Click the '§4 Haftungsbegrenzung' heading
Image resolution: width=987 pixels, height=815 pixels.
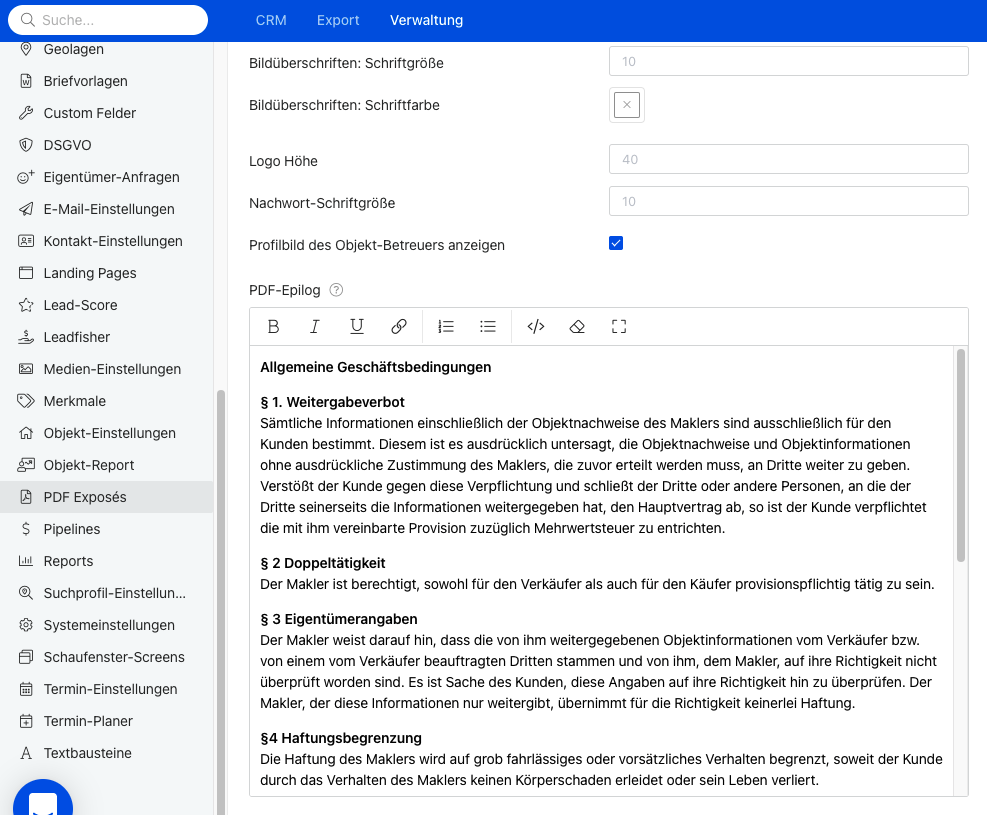(x=341, y=738)
